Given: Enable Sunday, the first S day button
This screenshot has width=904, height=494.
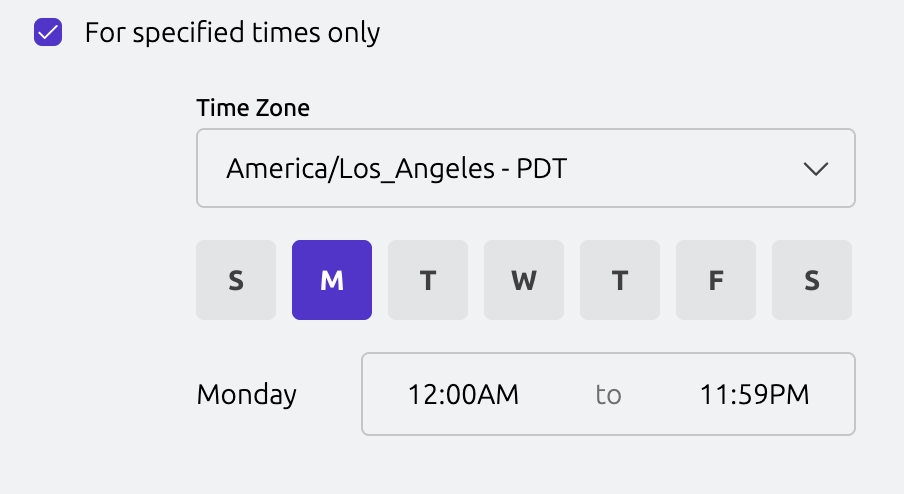Looking at the screenshot, I should pyautogui.click(x=236, y=281).
